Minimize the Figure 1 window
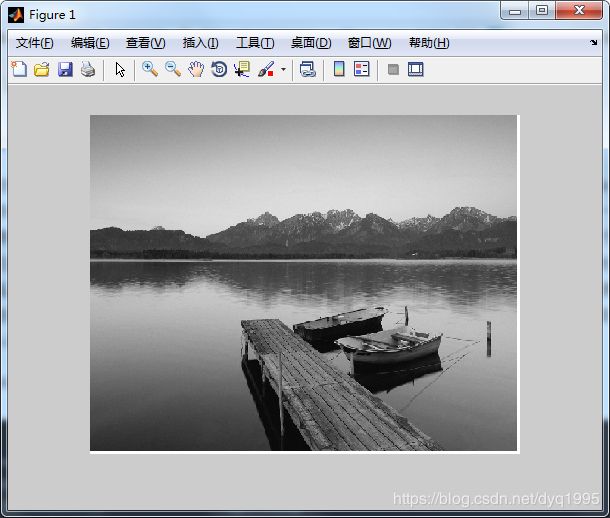Image resolution: width=610 pixels, height=518 pixels. 515,11
